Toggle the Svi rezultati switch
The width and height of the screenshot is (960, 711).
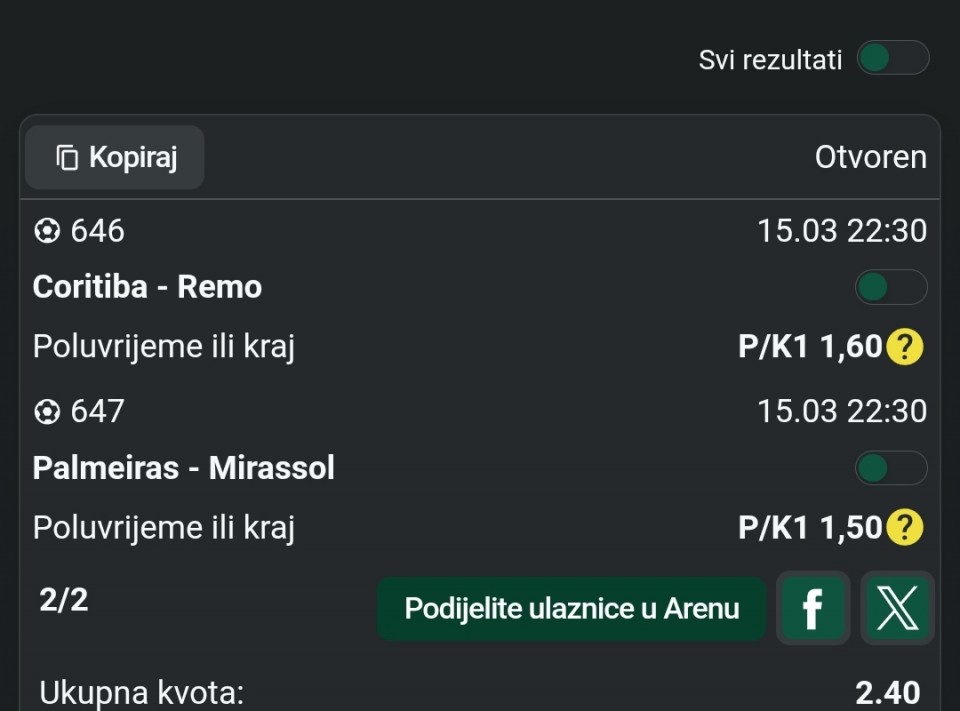coord(892,58)
